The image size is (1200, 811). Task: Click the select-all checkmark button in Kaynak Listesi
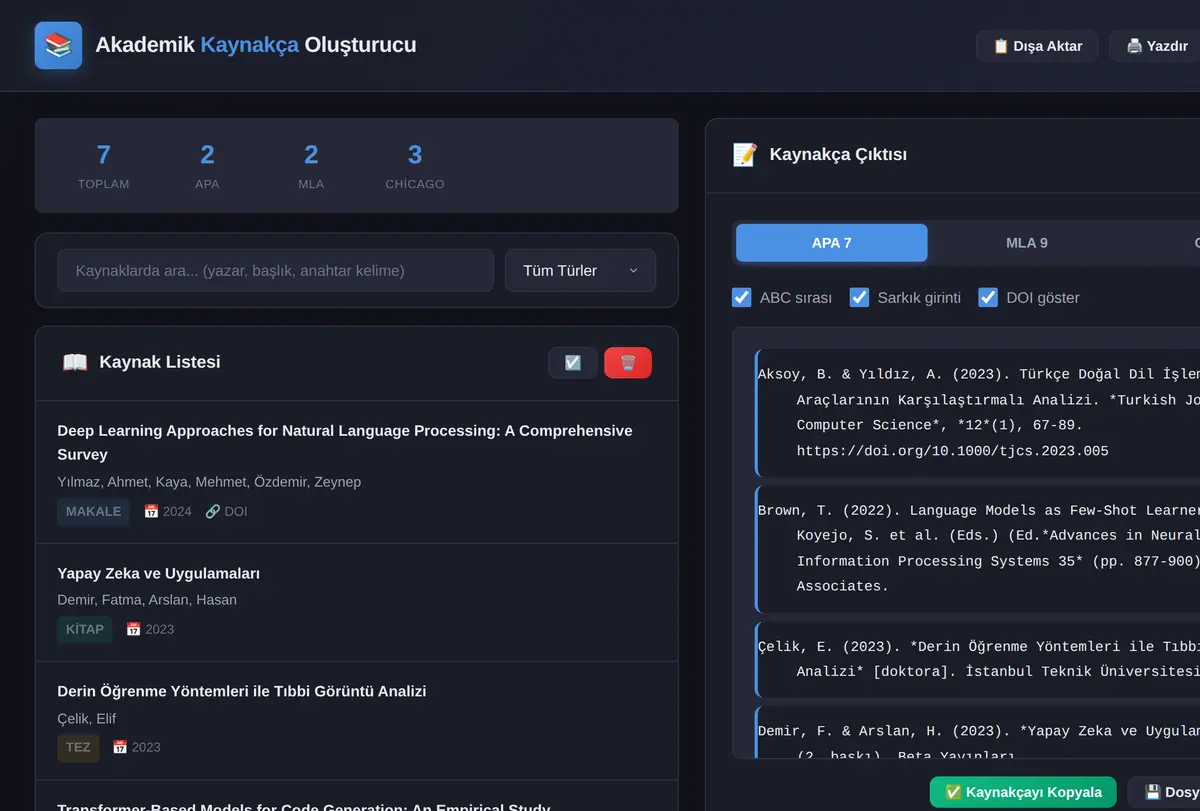pyautogui.click(x=573, y=363)
